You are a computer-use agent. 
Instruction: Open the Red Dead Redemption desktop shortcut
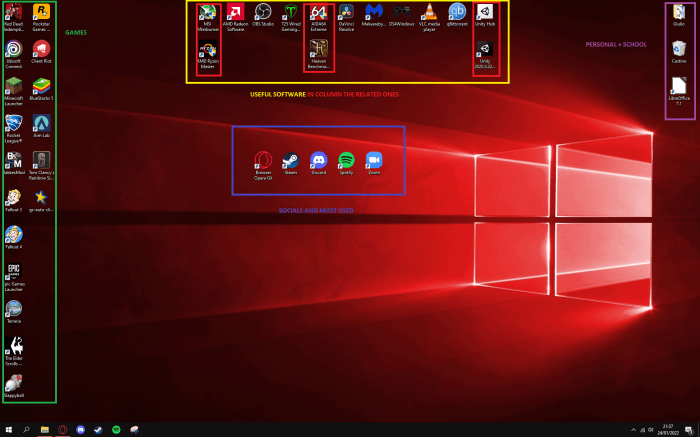pos(13,17)
